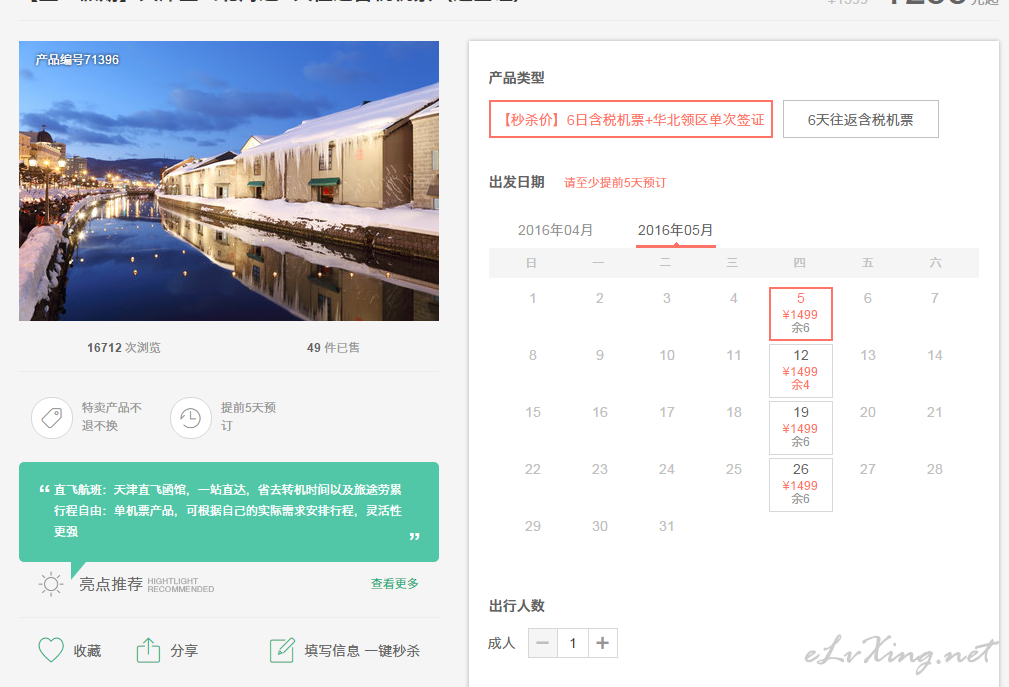1009x687 pixels.
Task: Choose departure date May 26 ¥1499
Action: point(801,485)
